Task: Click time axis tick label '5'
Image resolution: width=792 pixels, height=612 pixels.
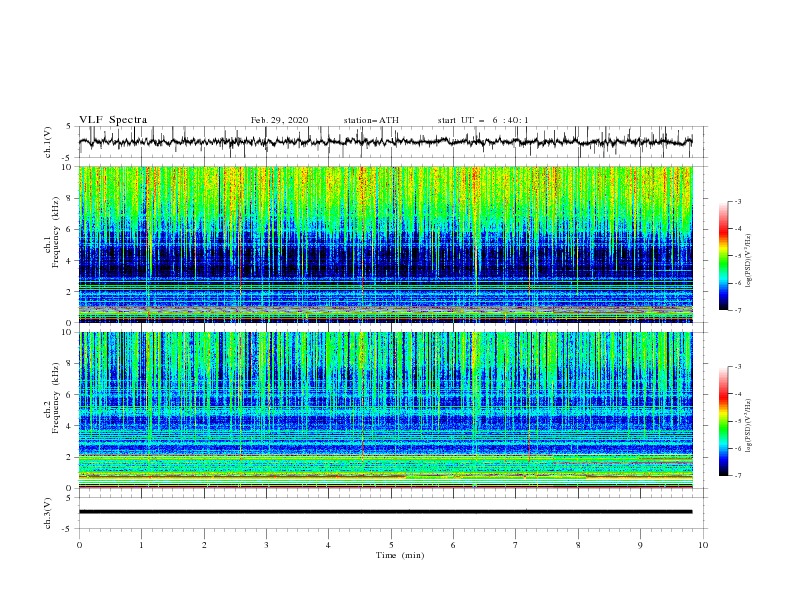Action: 391,545
